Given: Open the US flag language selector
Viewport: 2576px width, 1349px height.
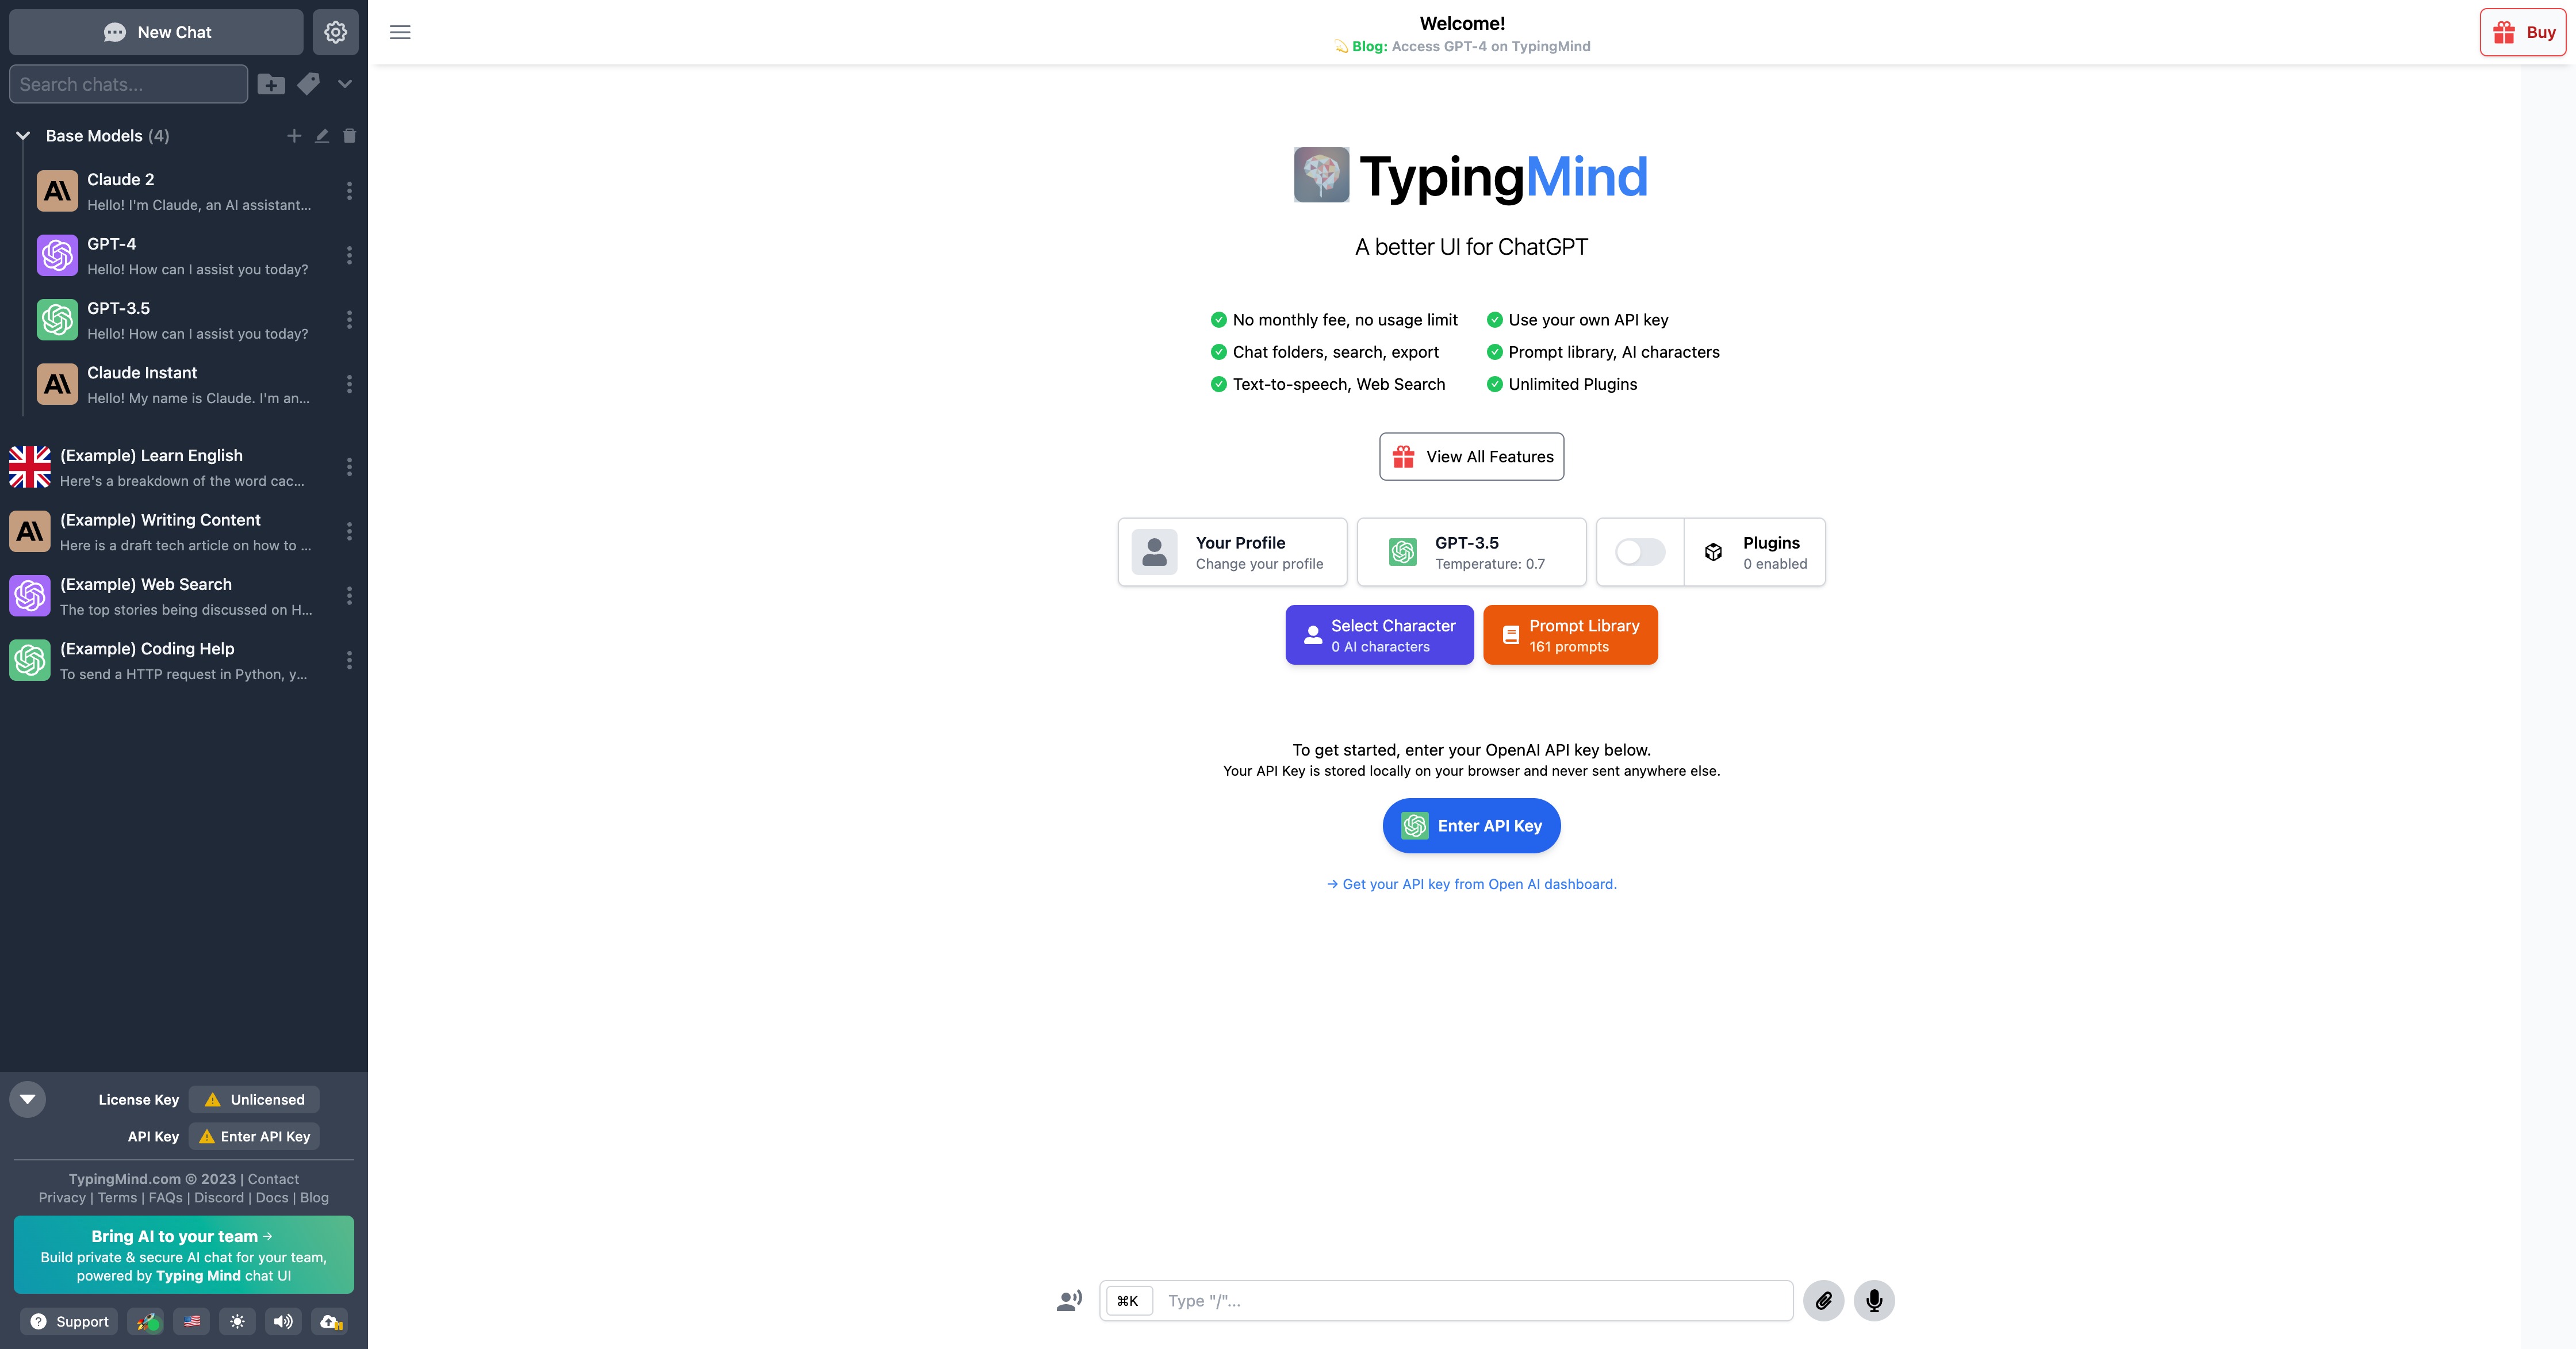Looking at the screenshot, I should coord(192,1321).
